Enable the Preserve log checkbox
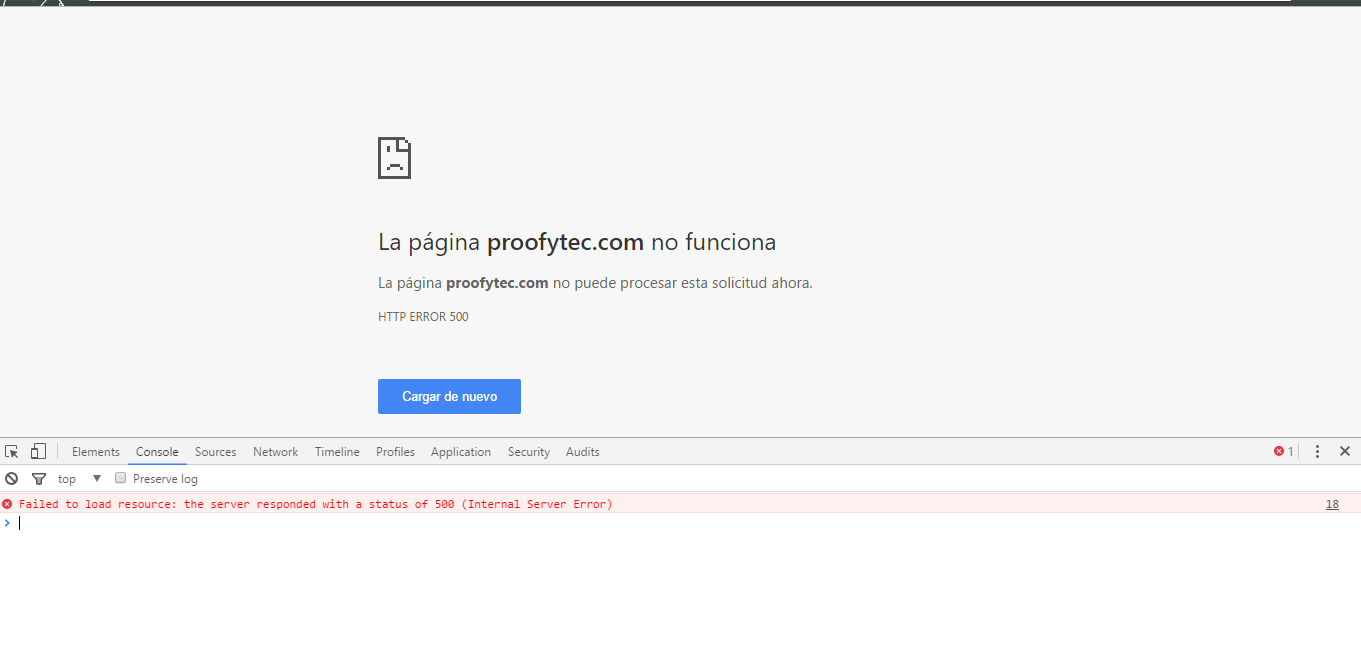Image resolution: width=1361 pixels, height=653 pixels. click(121, 478)
